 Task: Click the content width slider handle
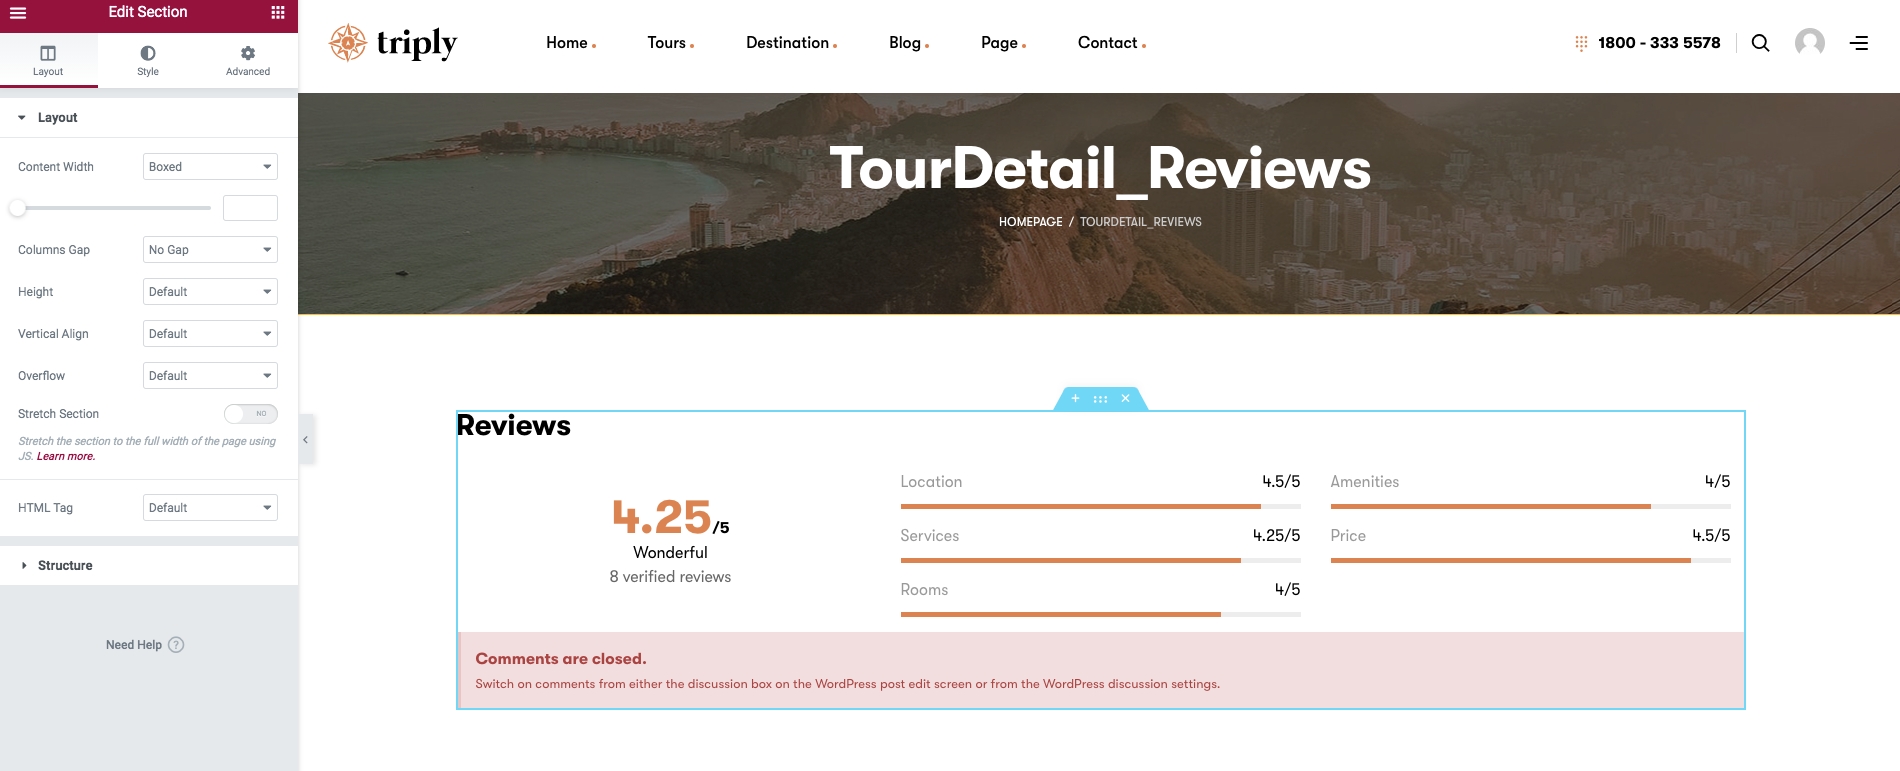click(x=17, y=208)
